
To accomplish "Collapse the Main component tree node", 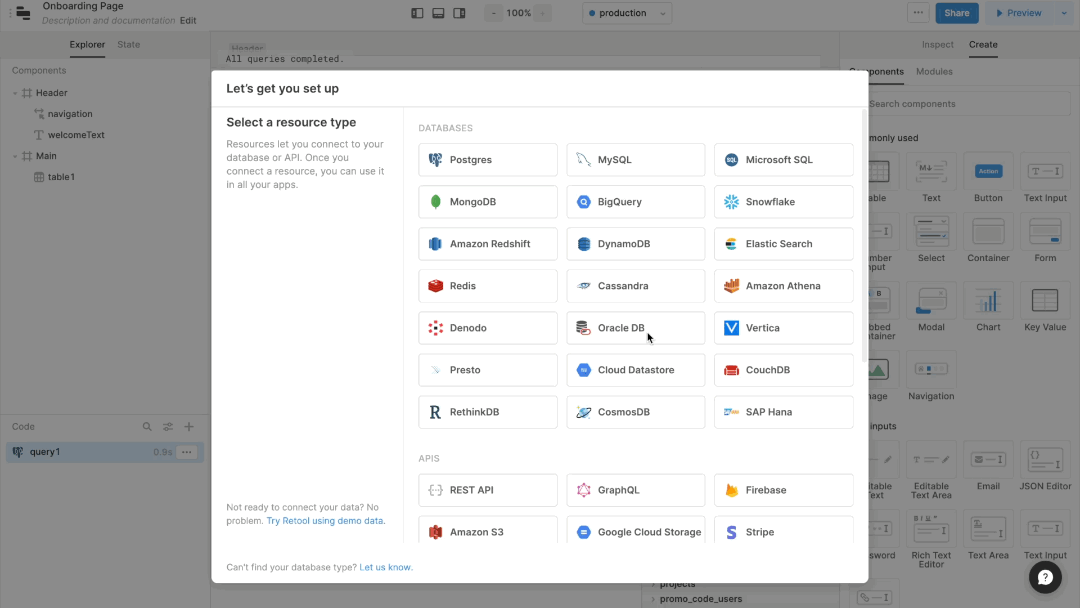I will tap(16, 156).
